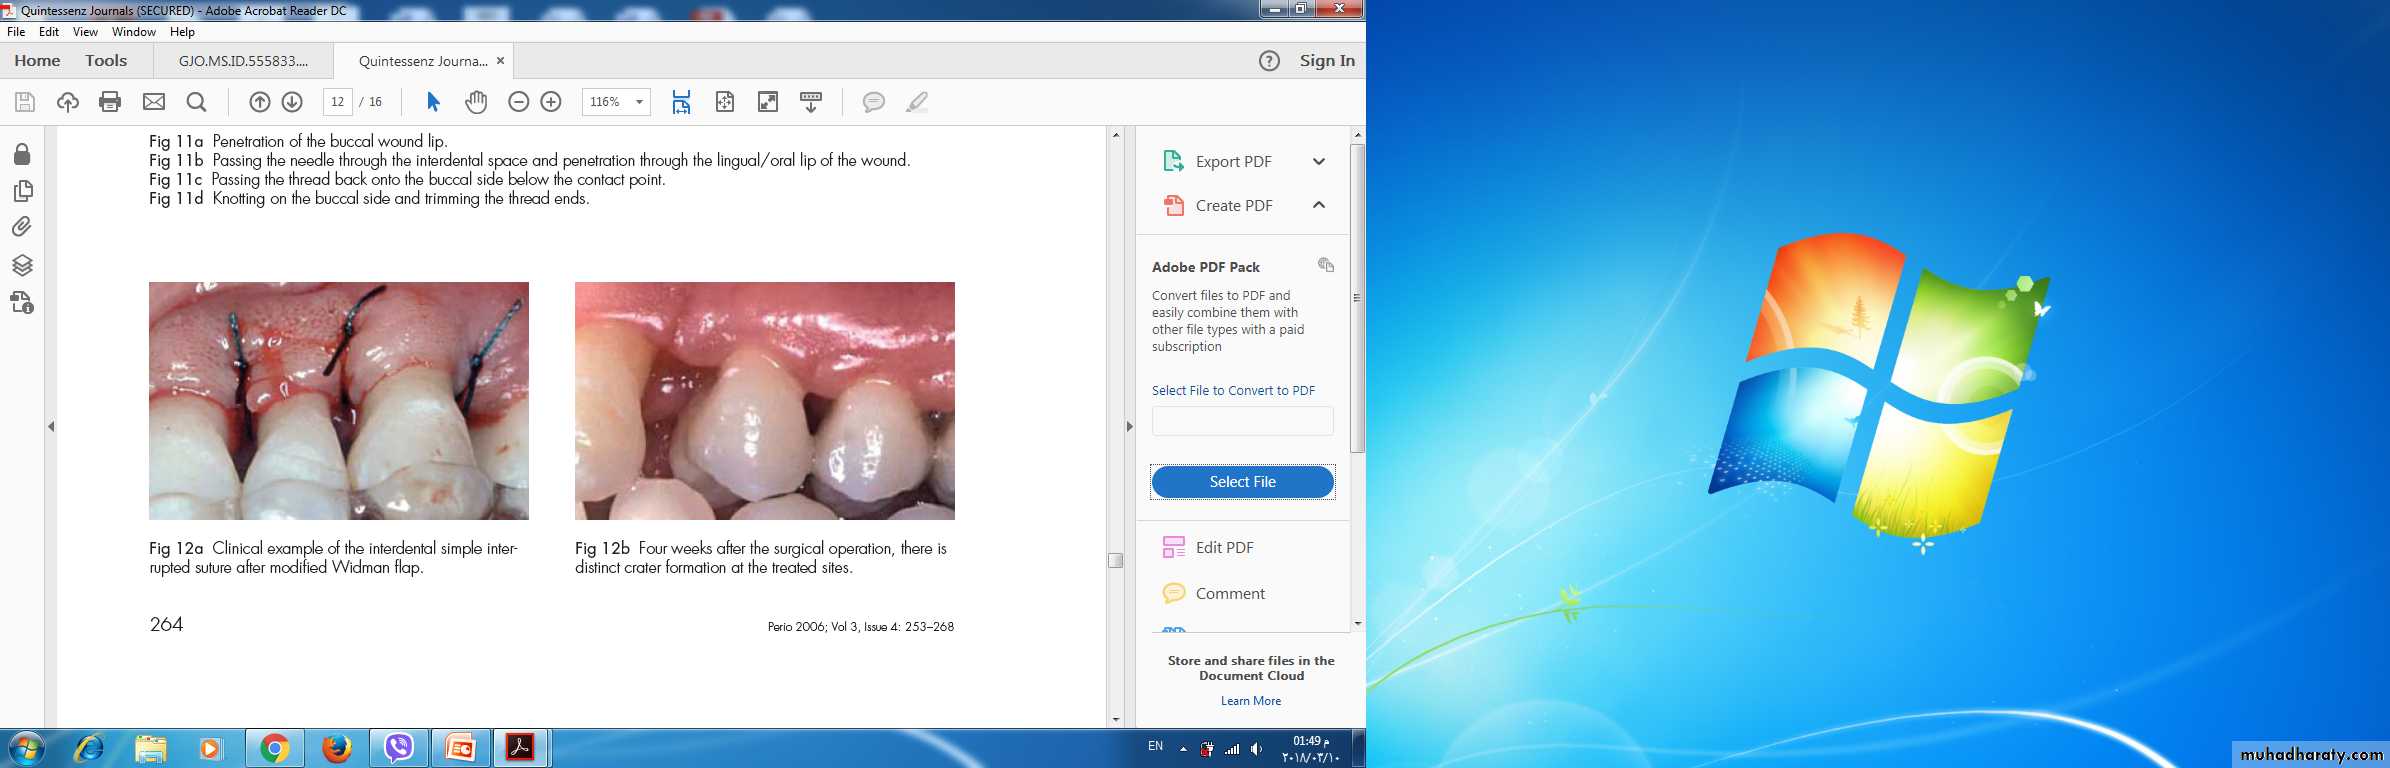Screen dimensions: 2390x768
Task: Expand the Export PDF section
Action: (1318, 162)
